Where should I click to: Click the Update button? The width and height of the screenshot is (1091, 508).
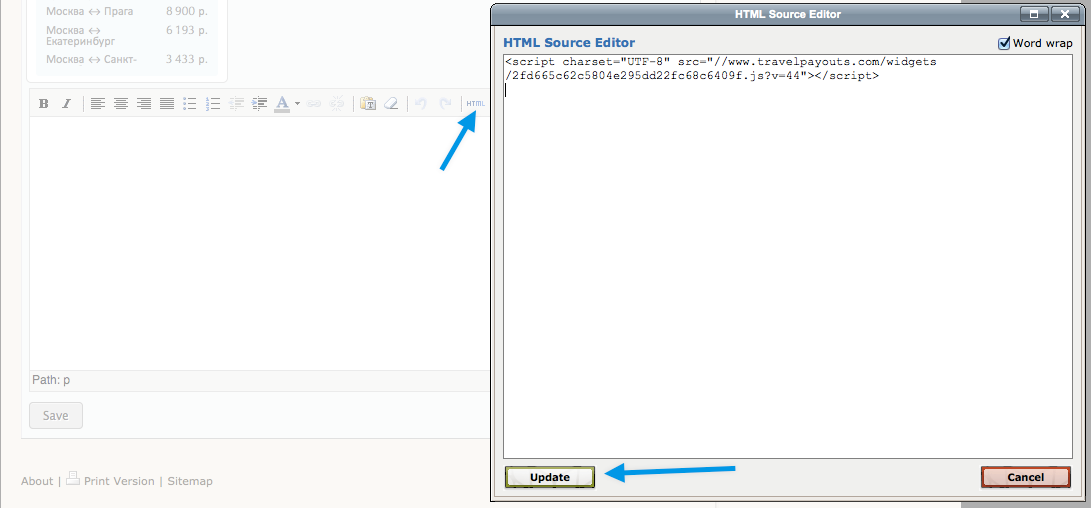pyautogui.click(x=550, y=477)
